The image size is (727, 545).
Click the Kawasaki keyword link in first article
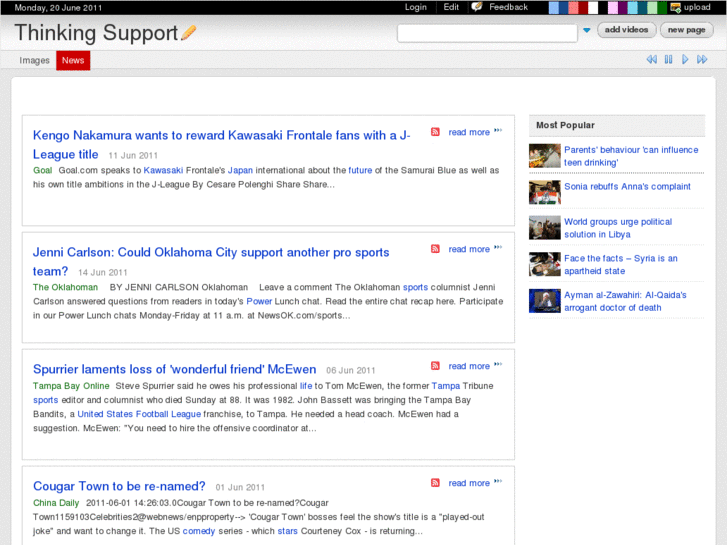[163, 170]
